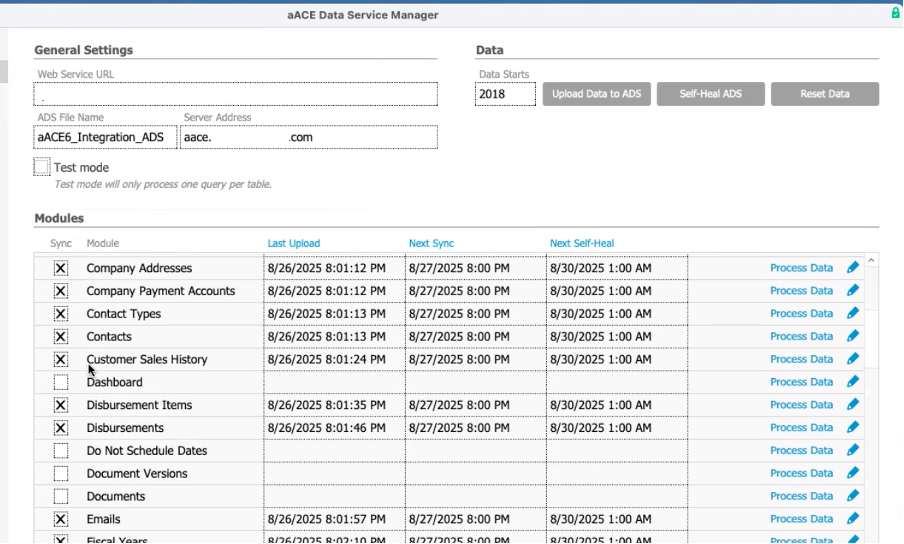Enable Sync for Dashboard module
This screenshot has width=904, height=544.
click(x=61, y=382)
